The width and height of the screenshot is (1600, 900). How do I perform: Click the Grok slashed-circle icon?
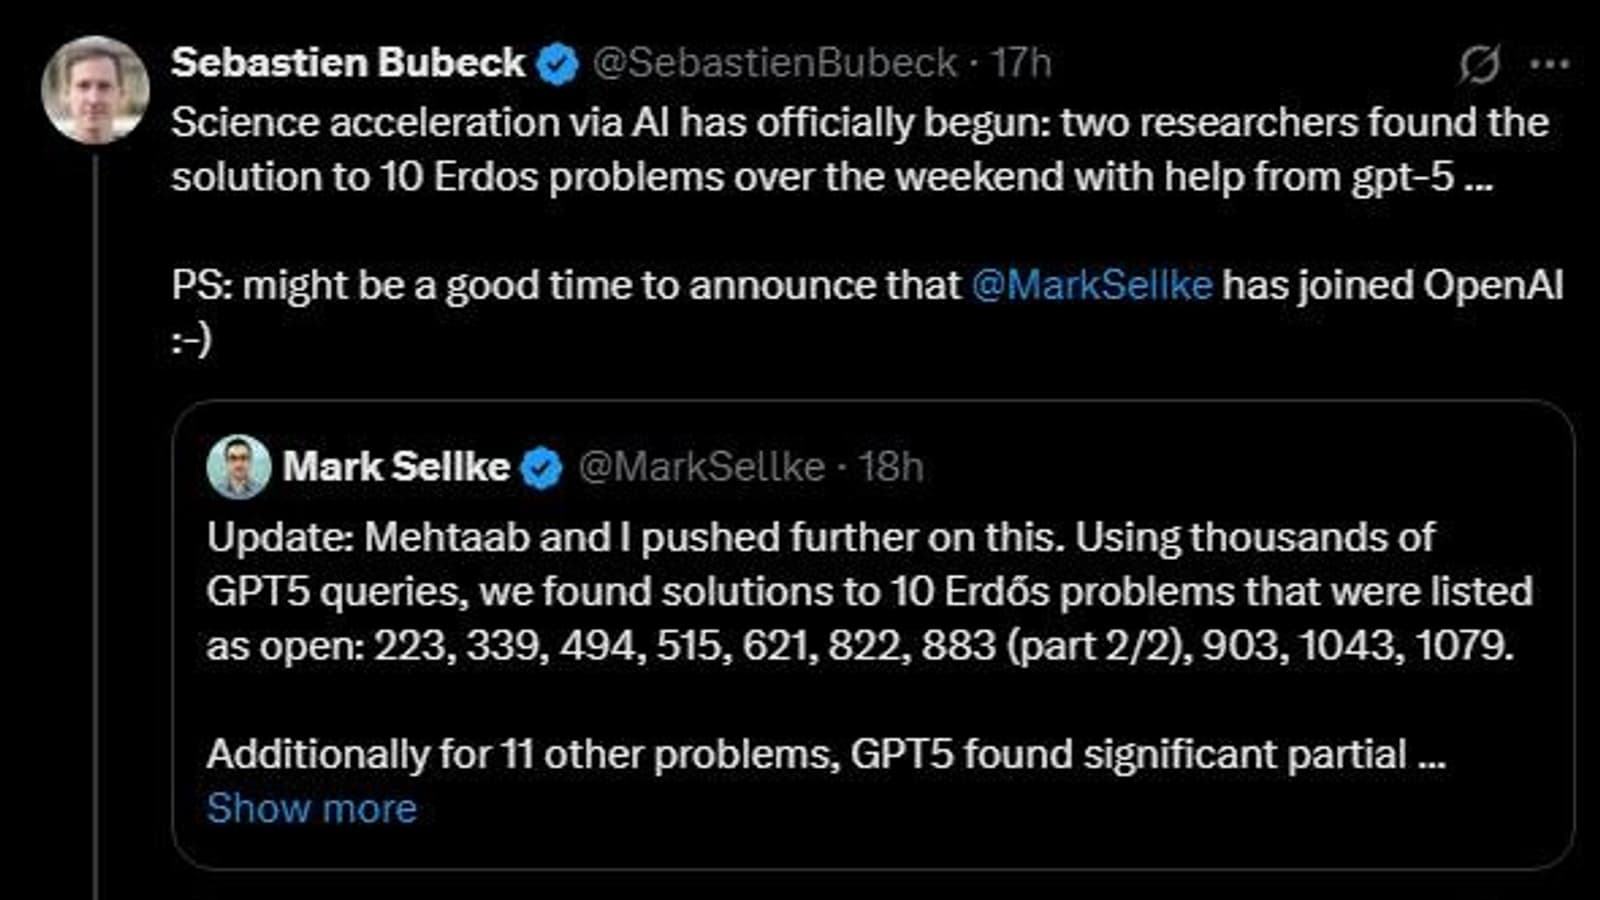point(1479,65)
